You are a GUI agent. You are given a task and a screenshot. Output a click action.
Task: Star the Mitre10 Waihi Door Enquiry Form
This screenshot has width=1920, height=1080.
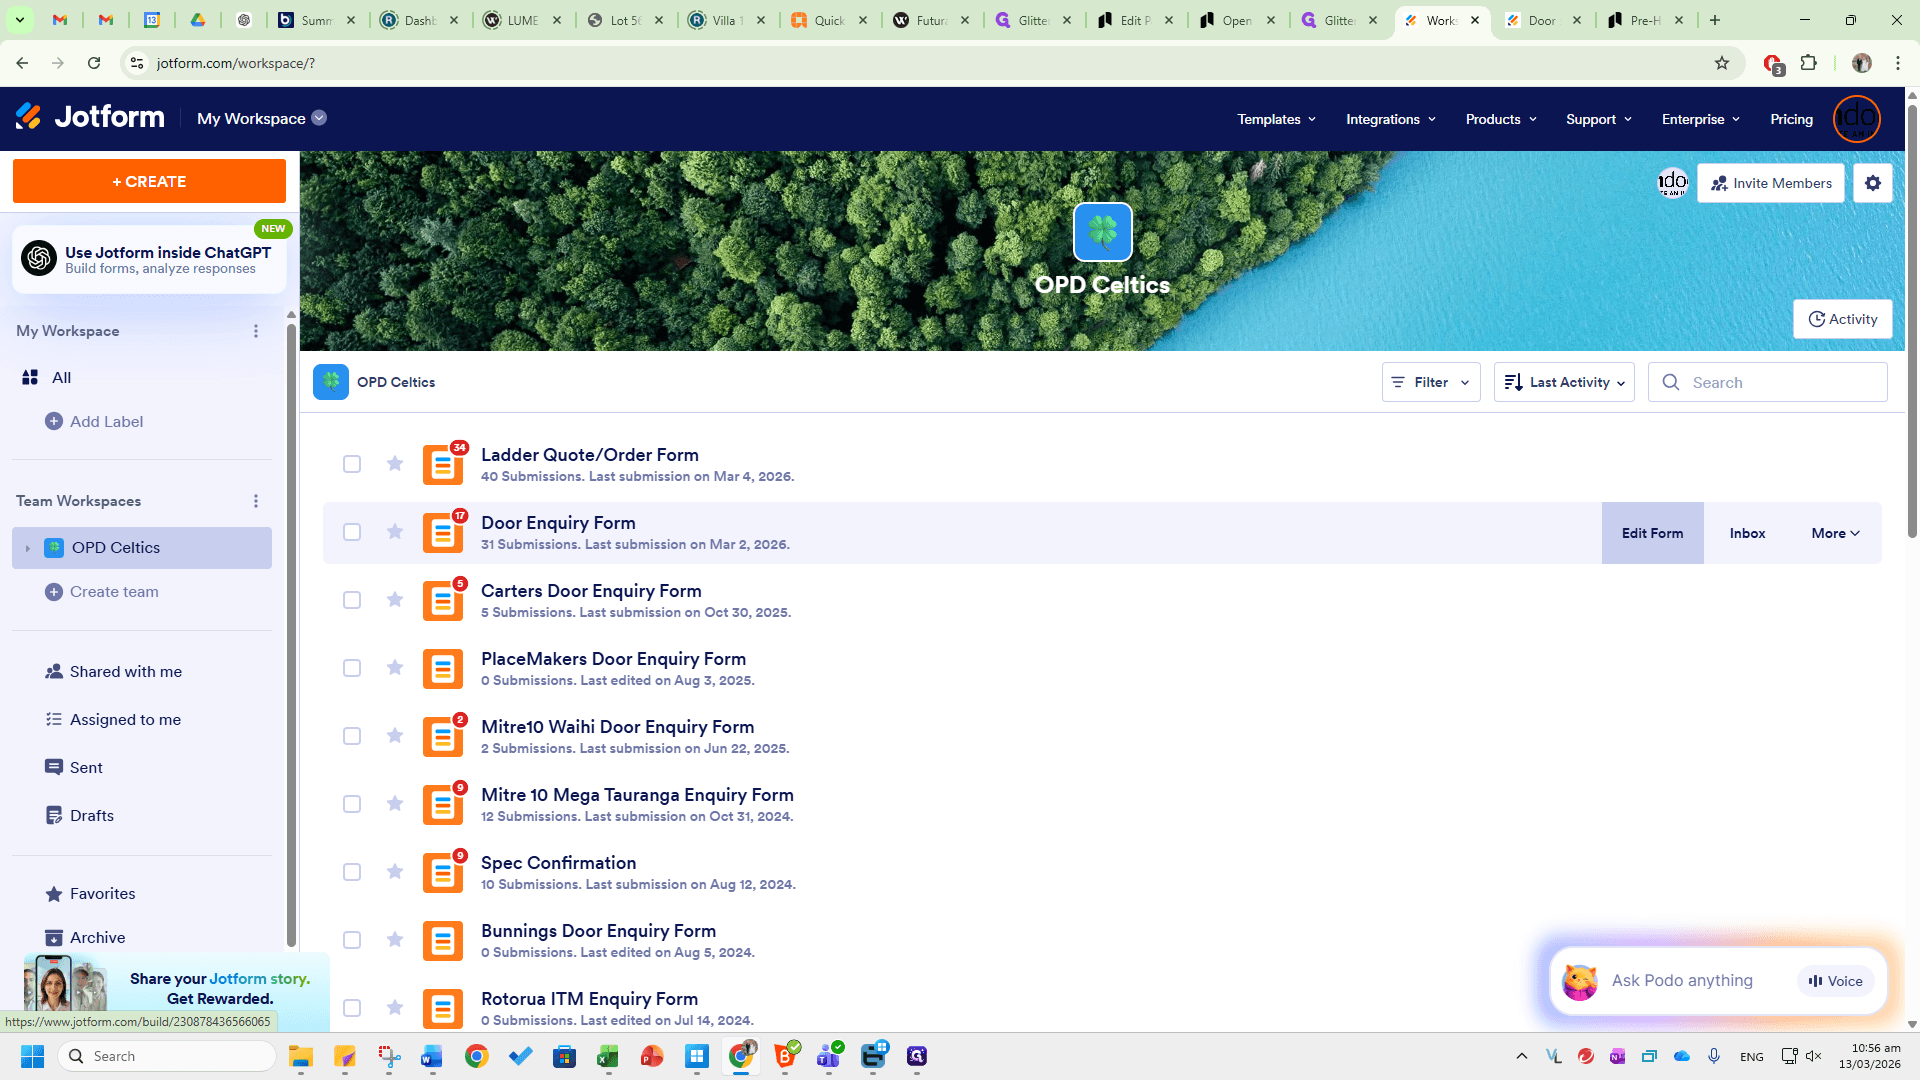pyautogui.click(x=395, y=735)
